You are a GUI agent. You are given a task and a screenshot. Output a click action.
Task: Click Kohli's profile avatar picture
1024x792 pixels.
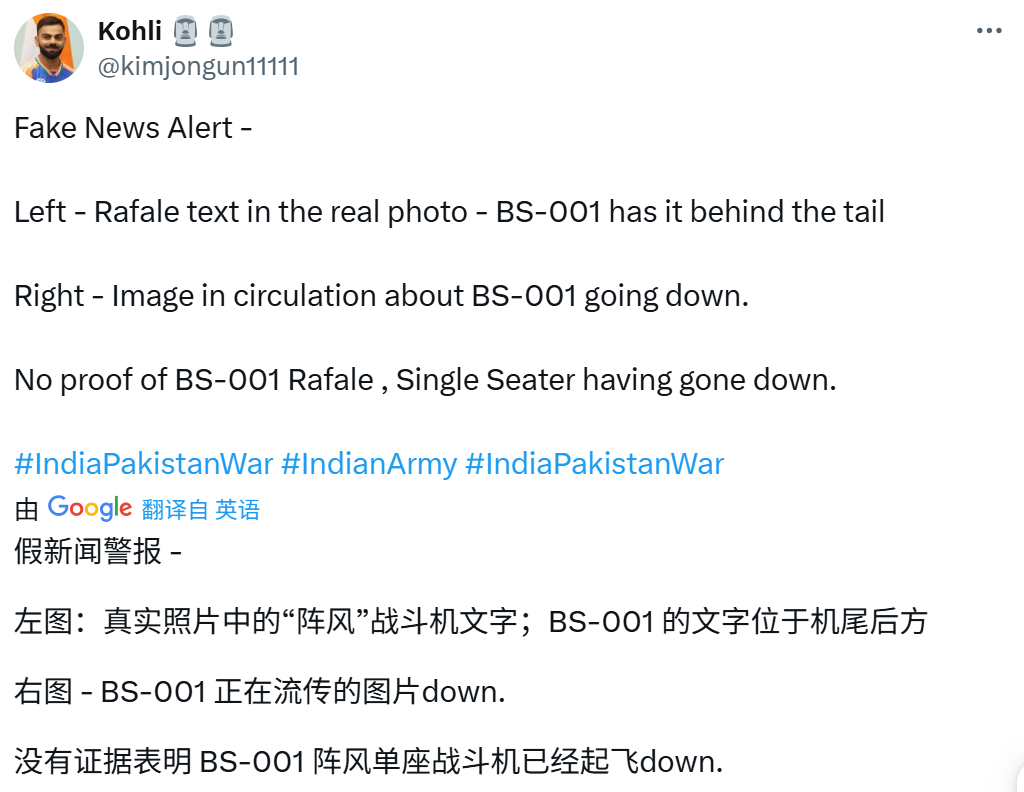tap(49, 48)
